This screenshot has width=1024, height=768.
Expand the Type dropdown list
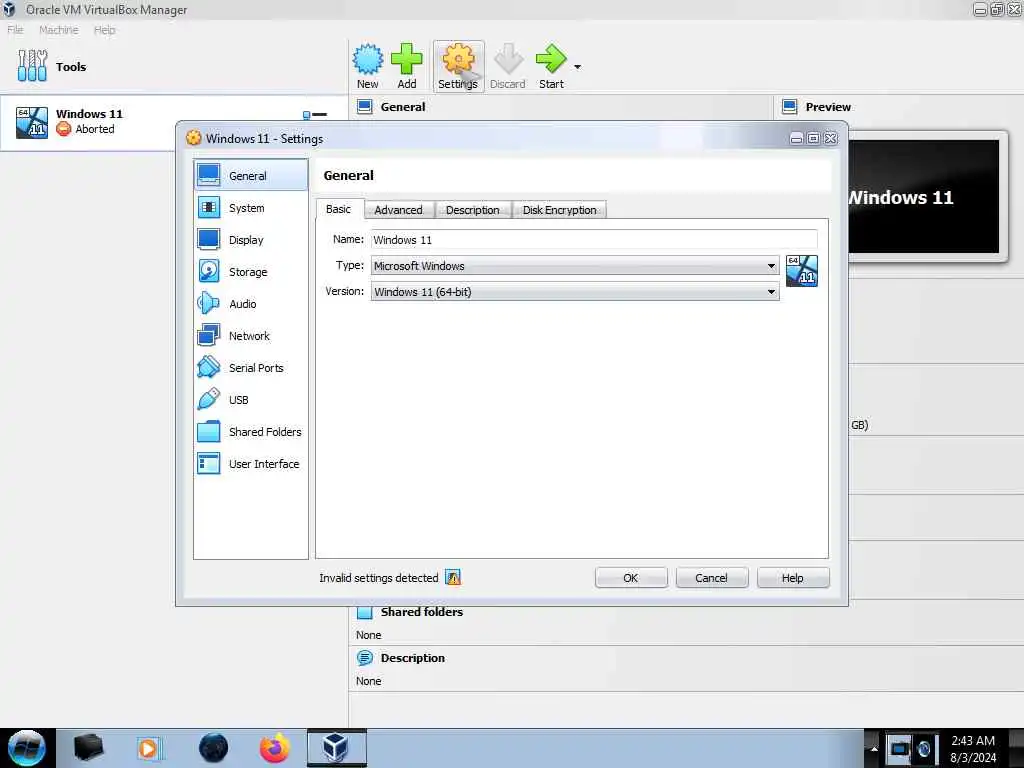coord(771,266)
